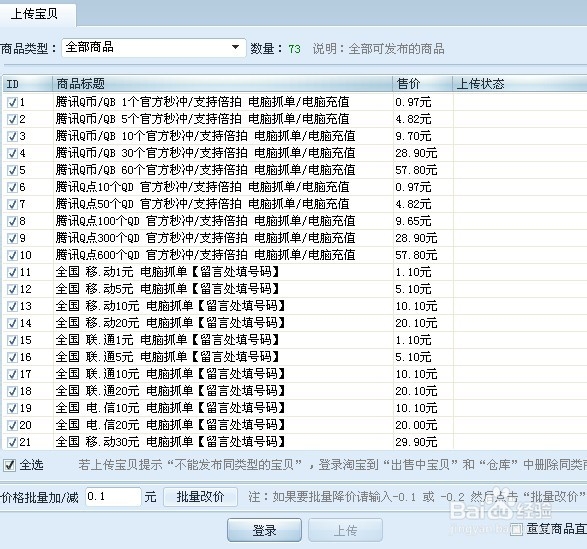This screenshot has width=587, height=549.
Task: Sort by the 商品标题 column header
Action: (223, 84)
